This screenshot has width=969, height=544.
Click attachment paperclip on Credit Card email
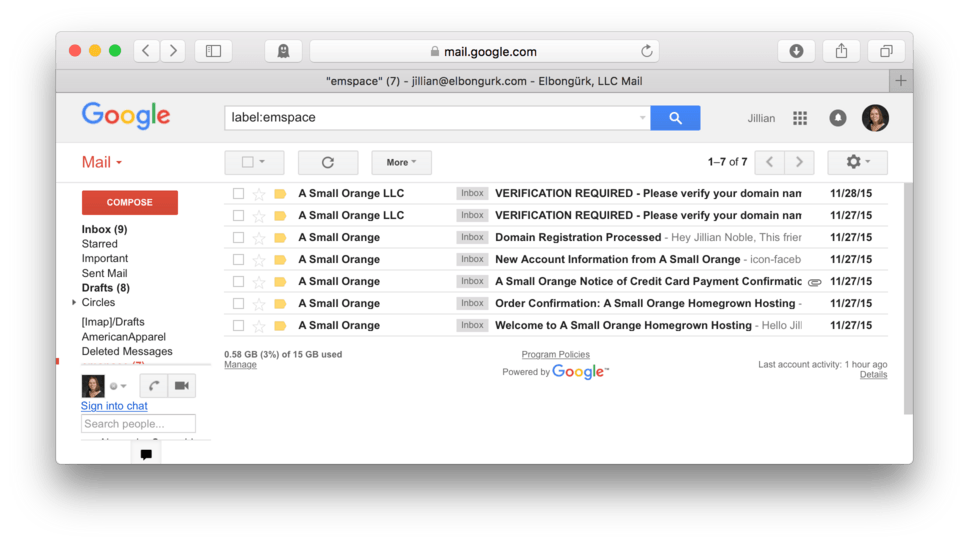click(815, 283)
